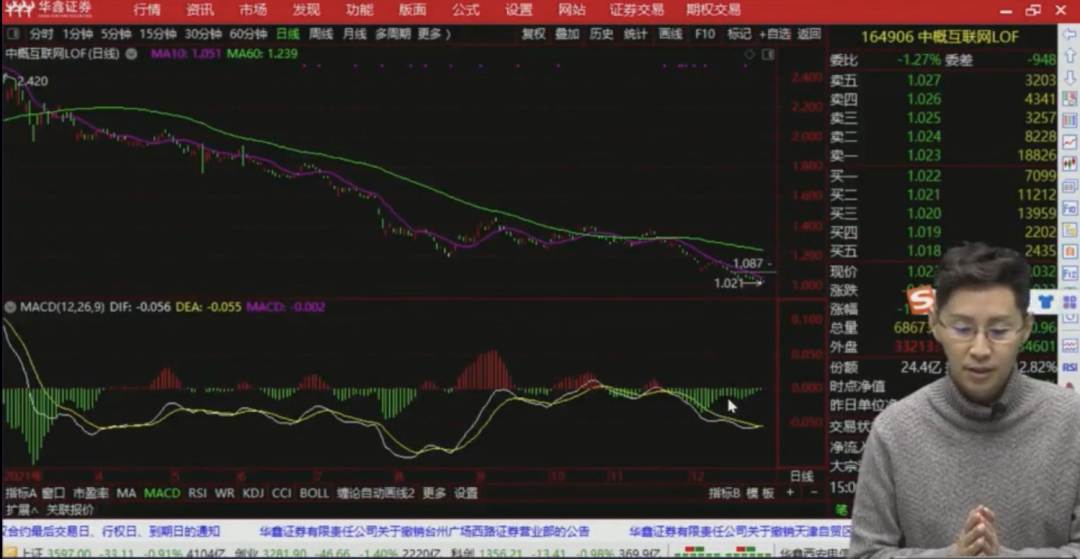Select the 15分钟 period
The image size is (1080, 559).
158,34
